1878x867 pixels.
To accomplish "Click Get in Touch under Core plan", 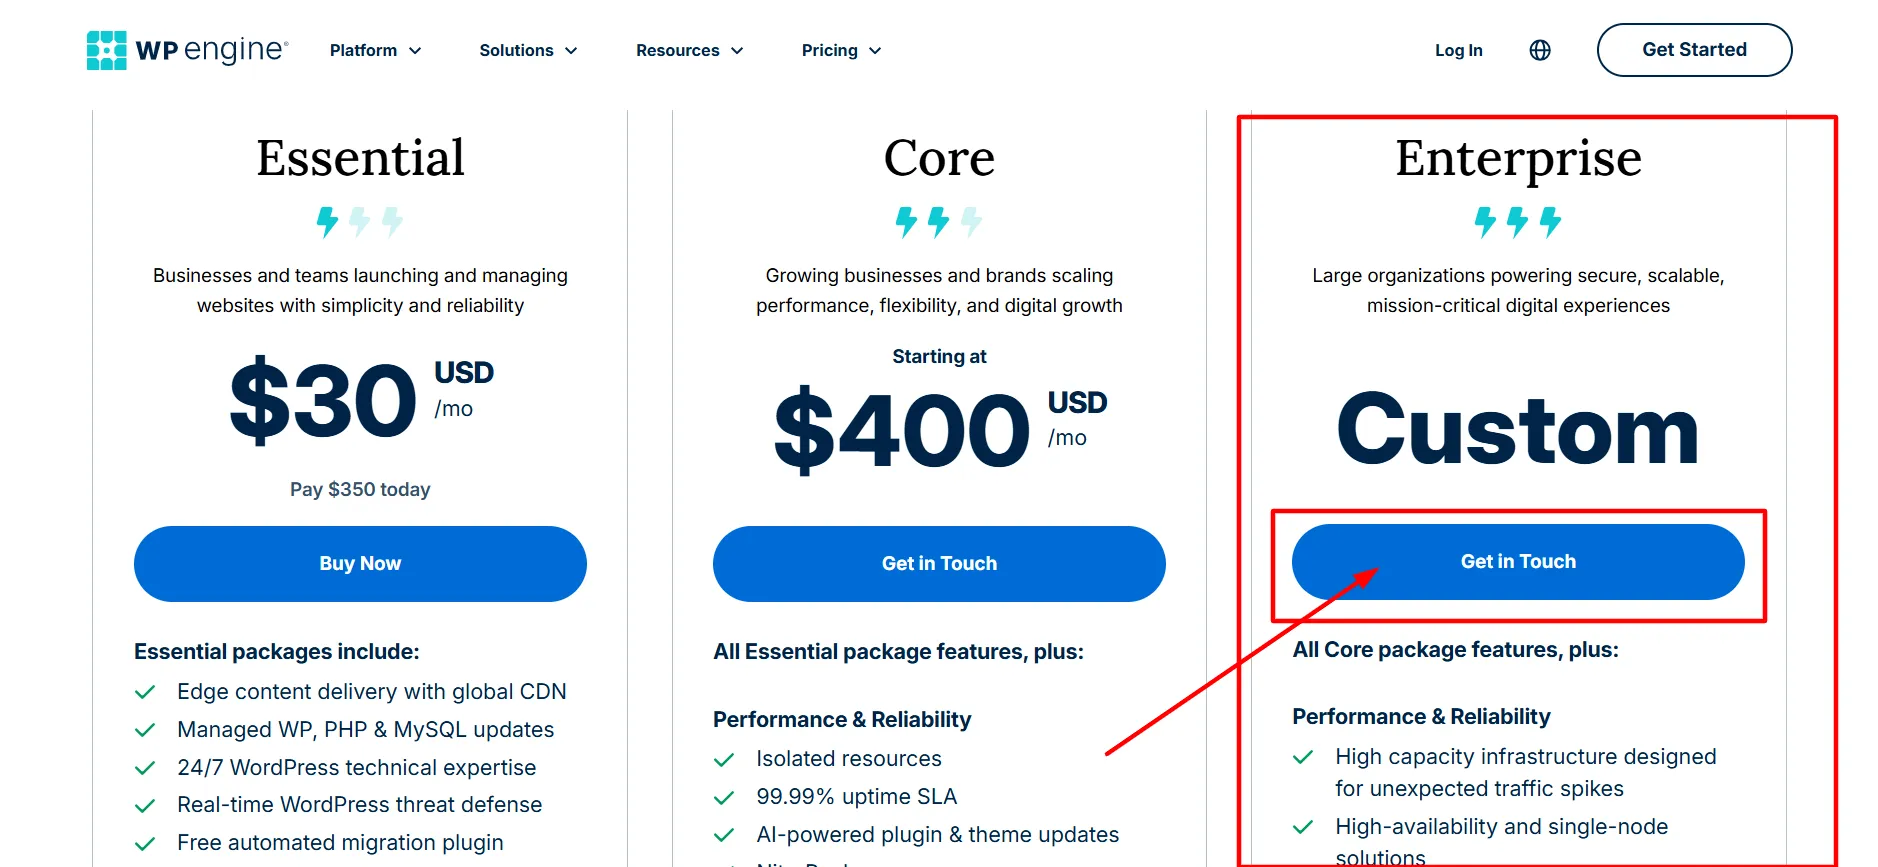I will [939, 564].
